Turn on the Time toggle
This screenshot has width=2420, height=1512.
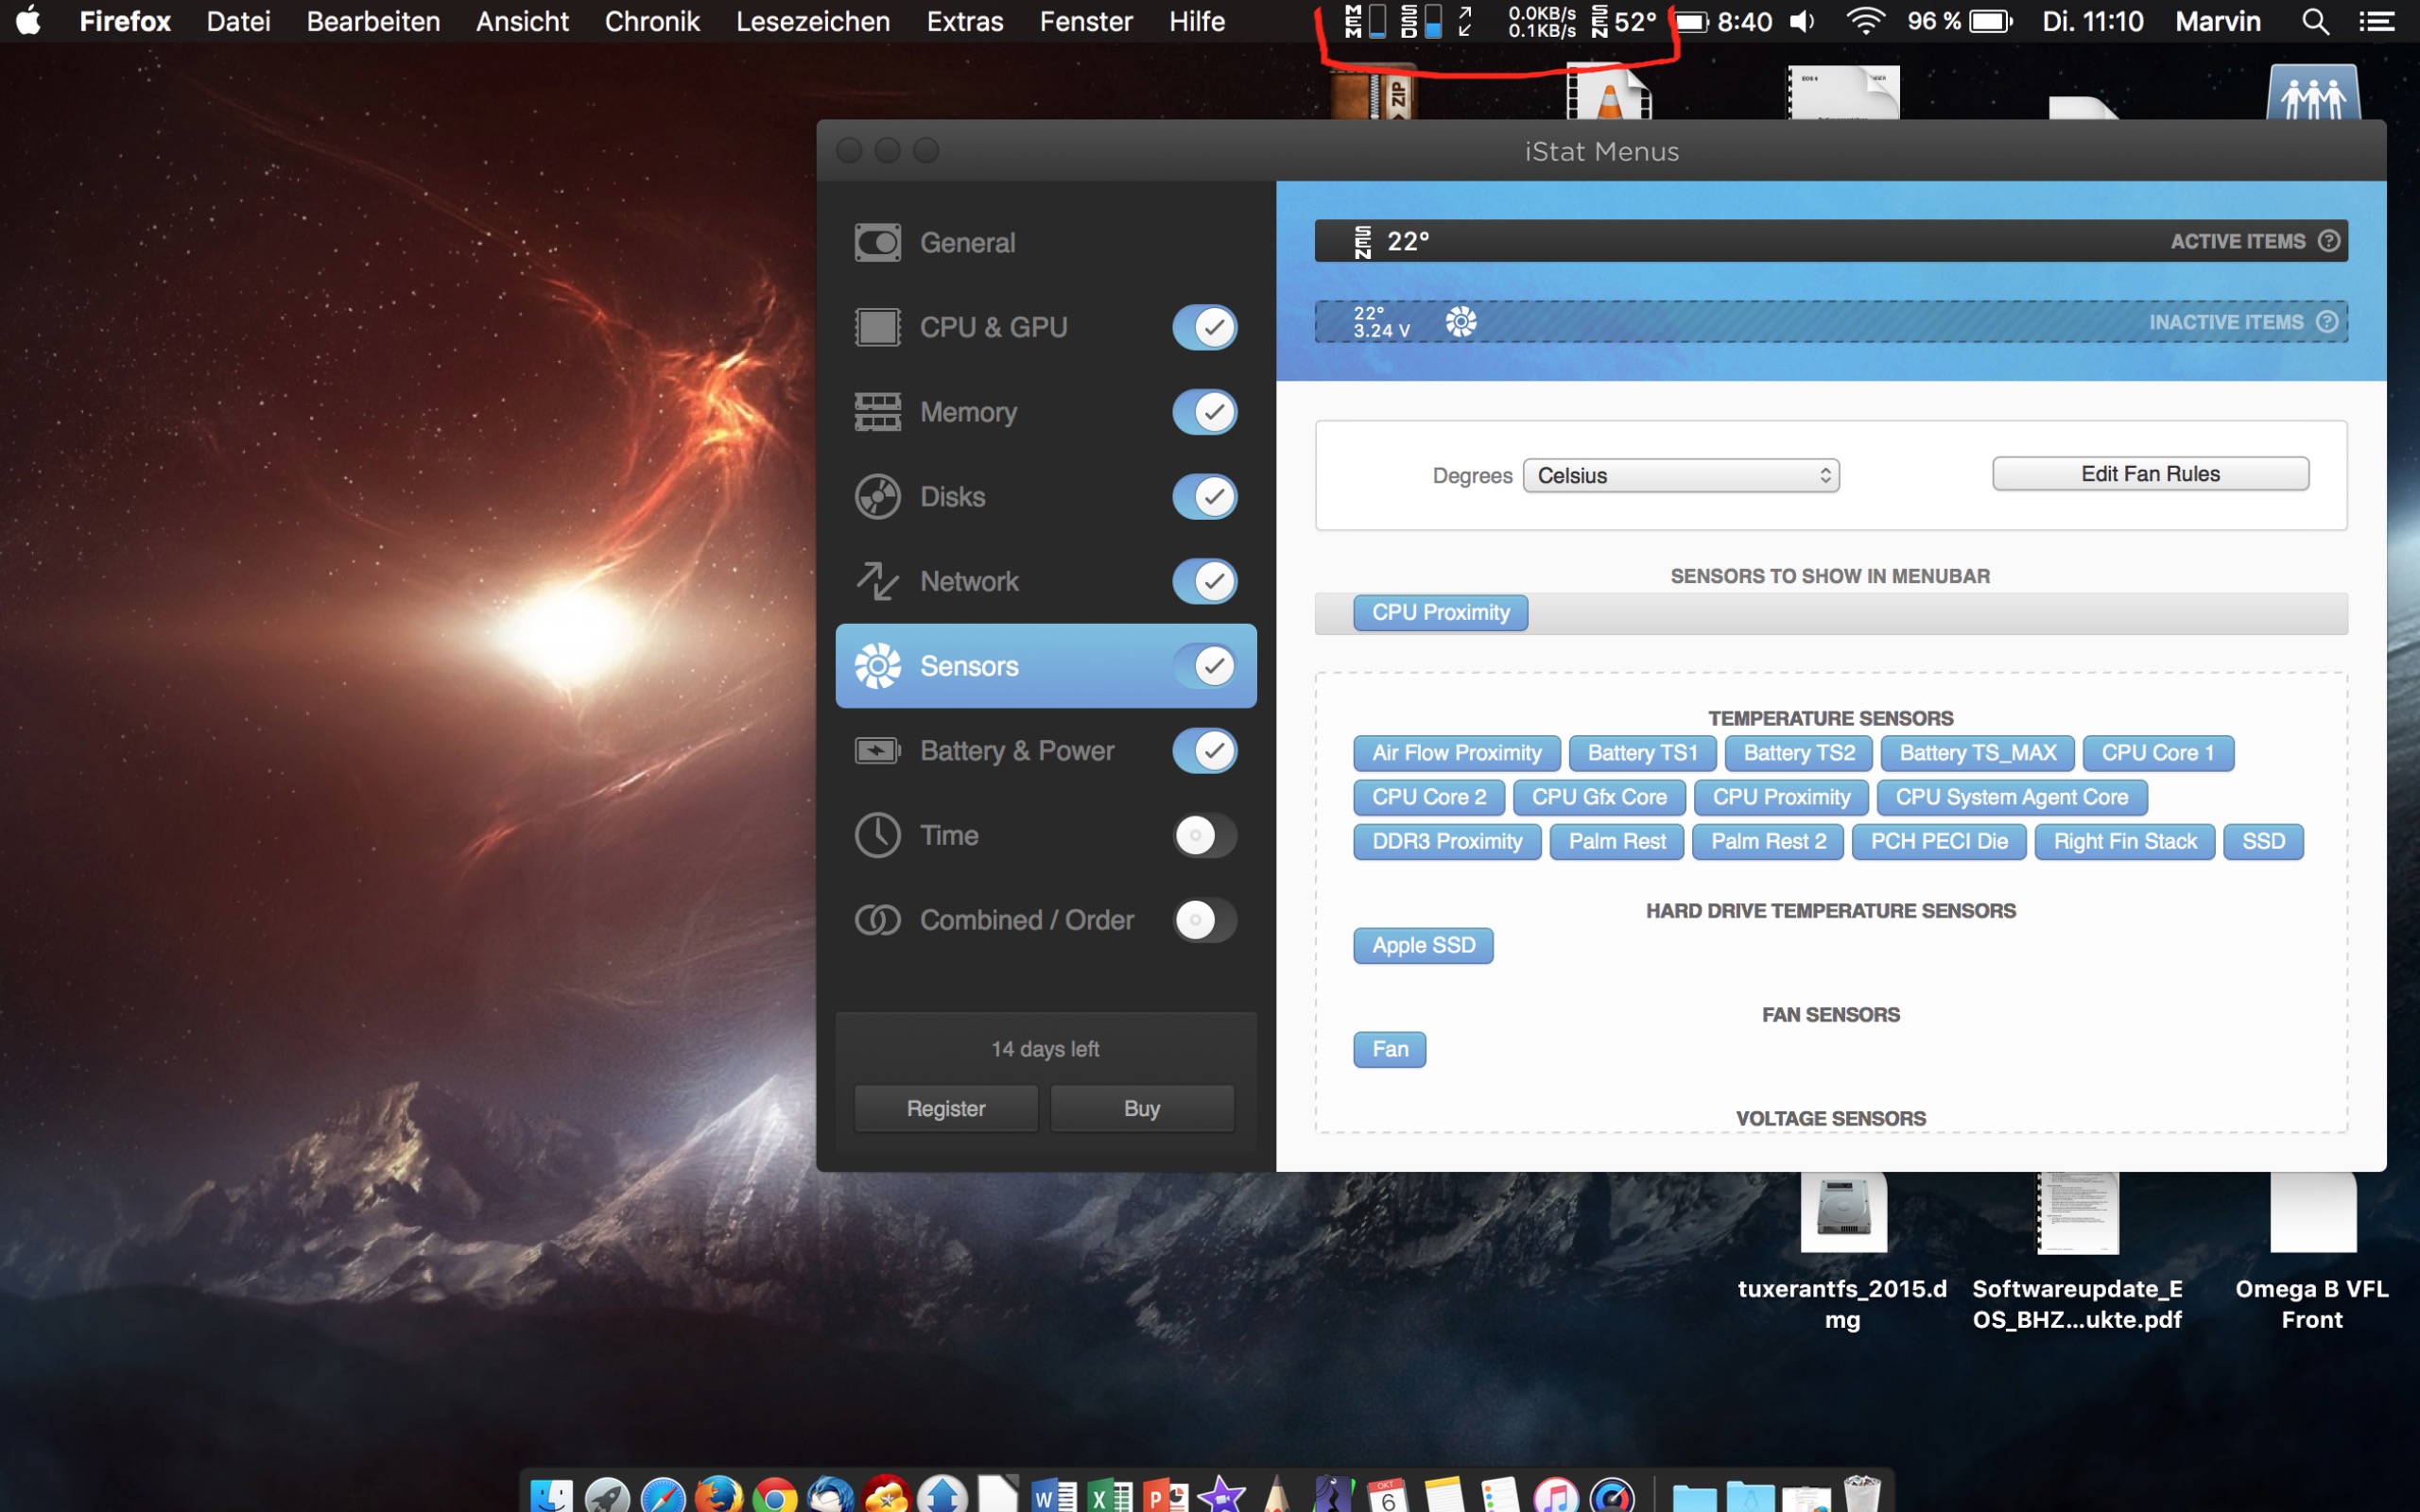pyautogui.click(x=1204, y=835)
